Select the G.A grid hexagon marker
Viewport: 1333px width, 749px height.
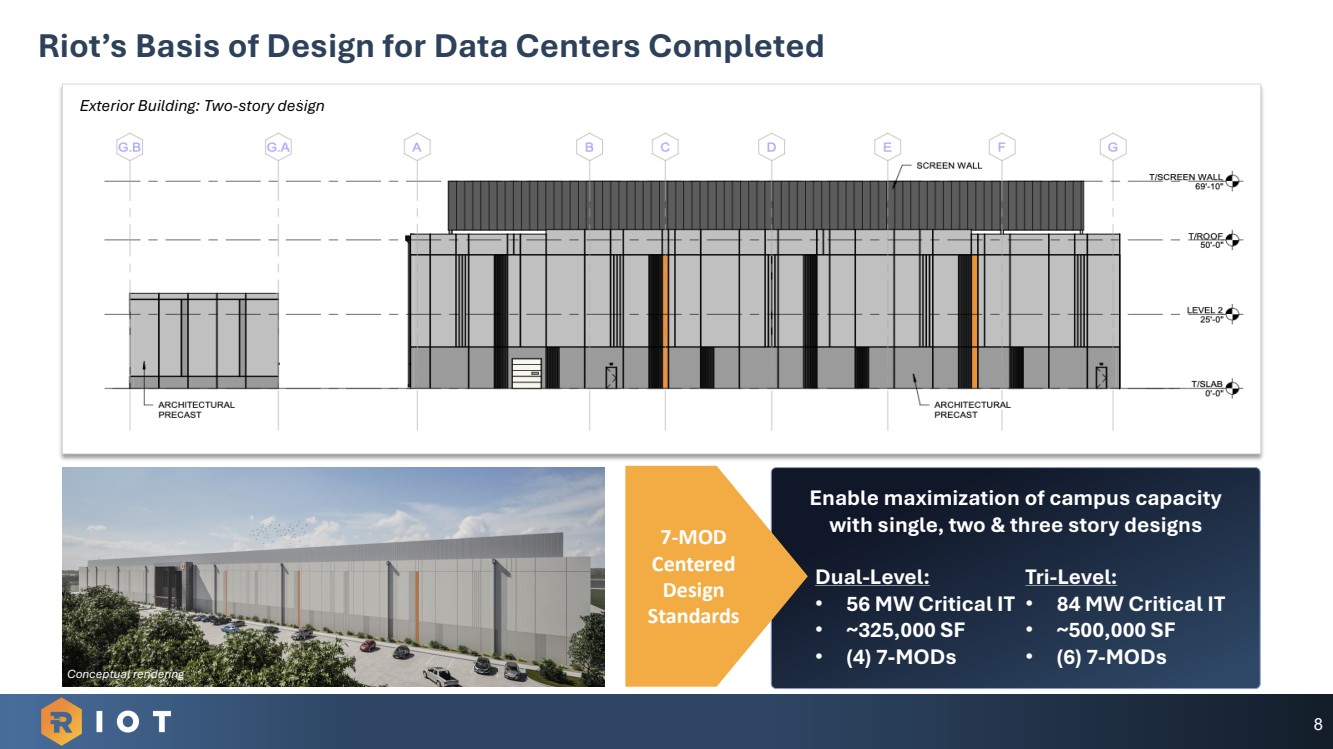tap(278, 147)
